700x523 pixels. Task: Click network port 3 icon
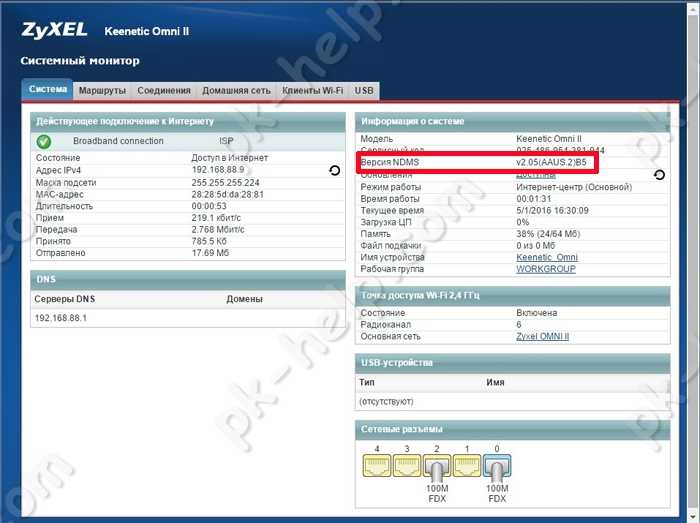pyautogui.click(x=407, y=465)
